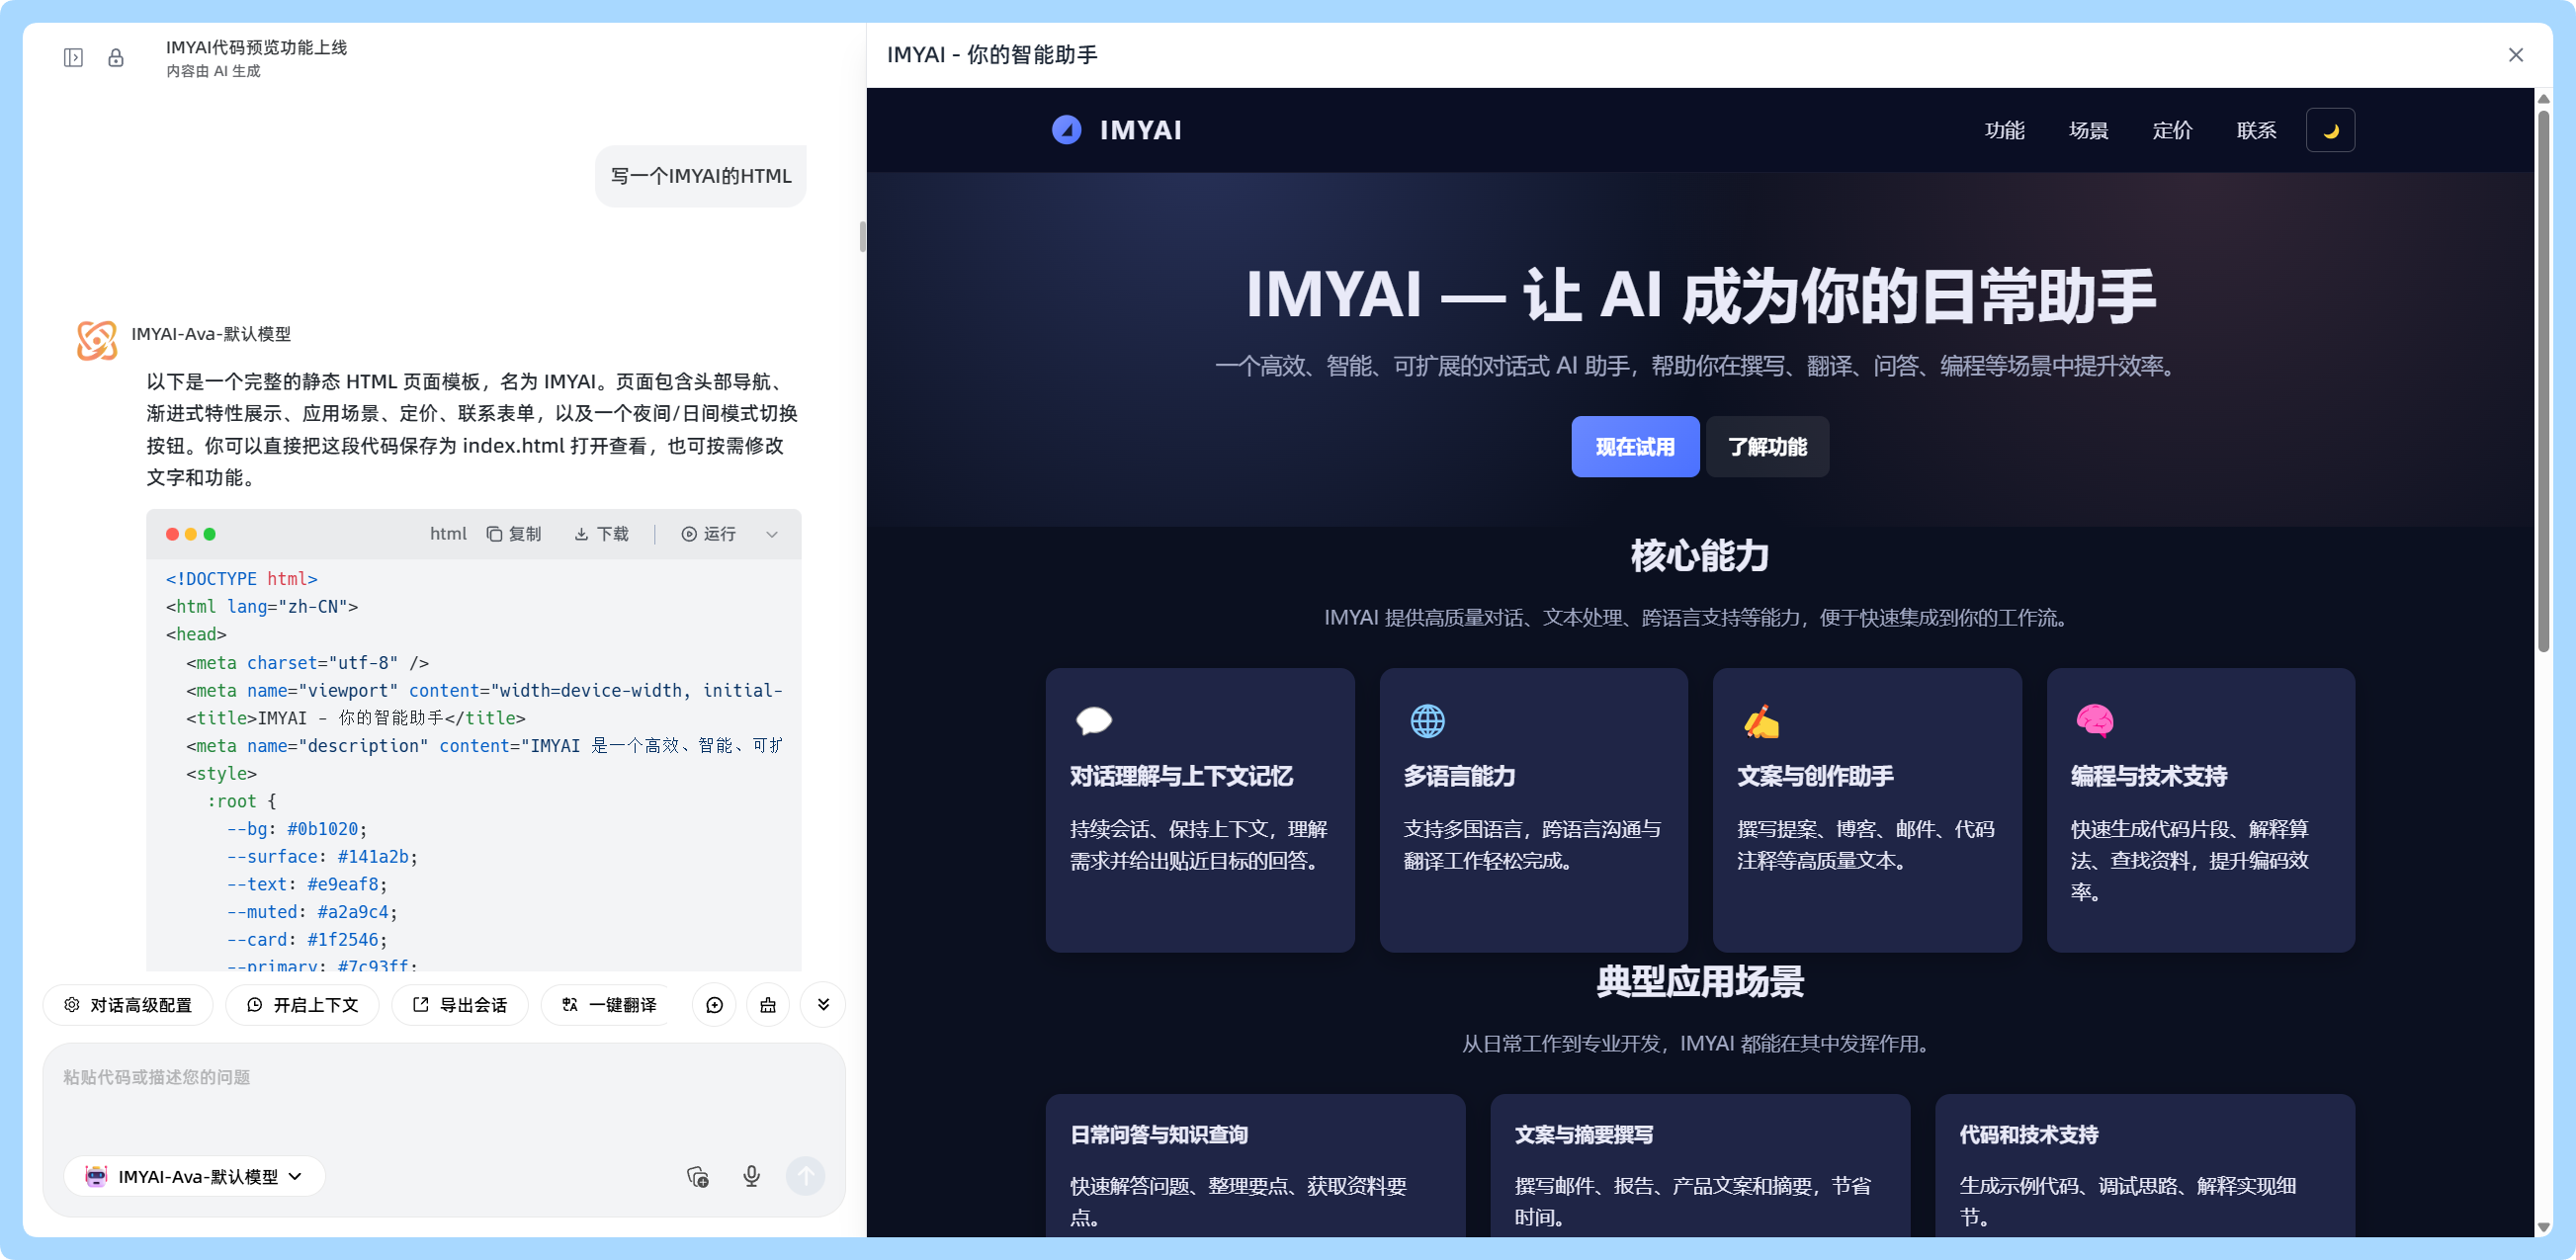Select 定价 in preview navigation

pyautogui.click(x=2172, y=130)
